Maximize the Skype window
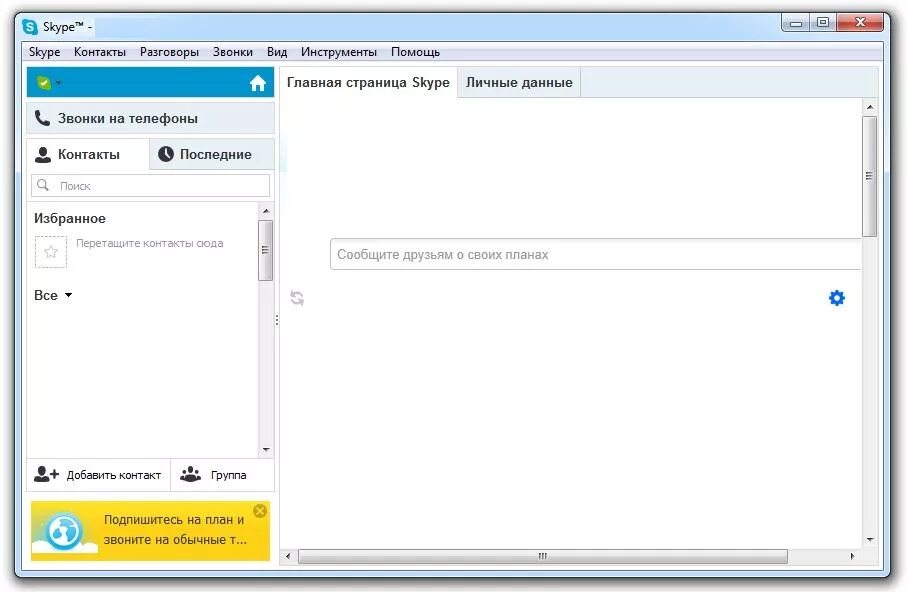Image resolution: width=908 pixels, height=592 pixels. (823, 23)
